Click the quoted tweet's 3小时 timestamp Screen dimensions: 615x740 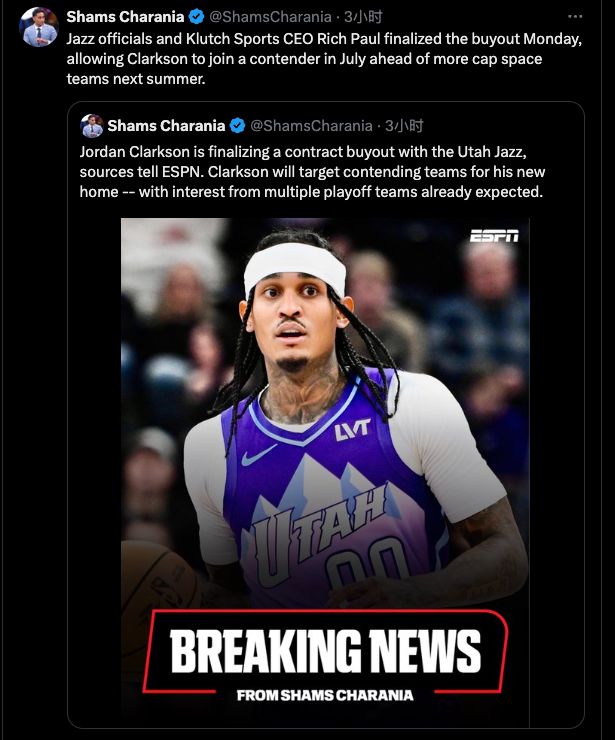[404, 126]
